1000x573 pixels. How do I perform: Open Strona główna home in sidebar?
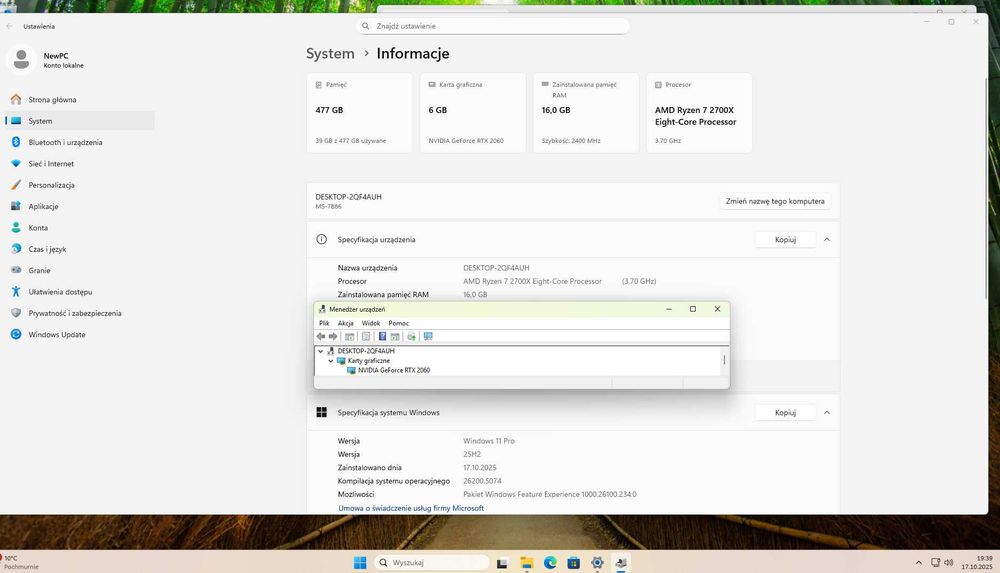coord(80,100)
